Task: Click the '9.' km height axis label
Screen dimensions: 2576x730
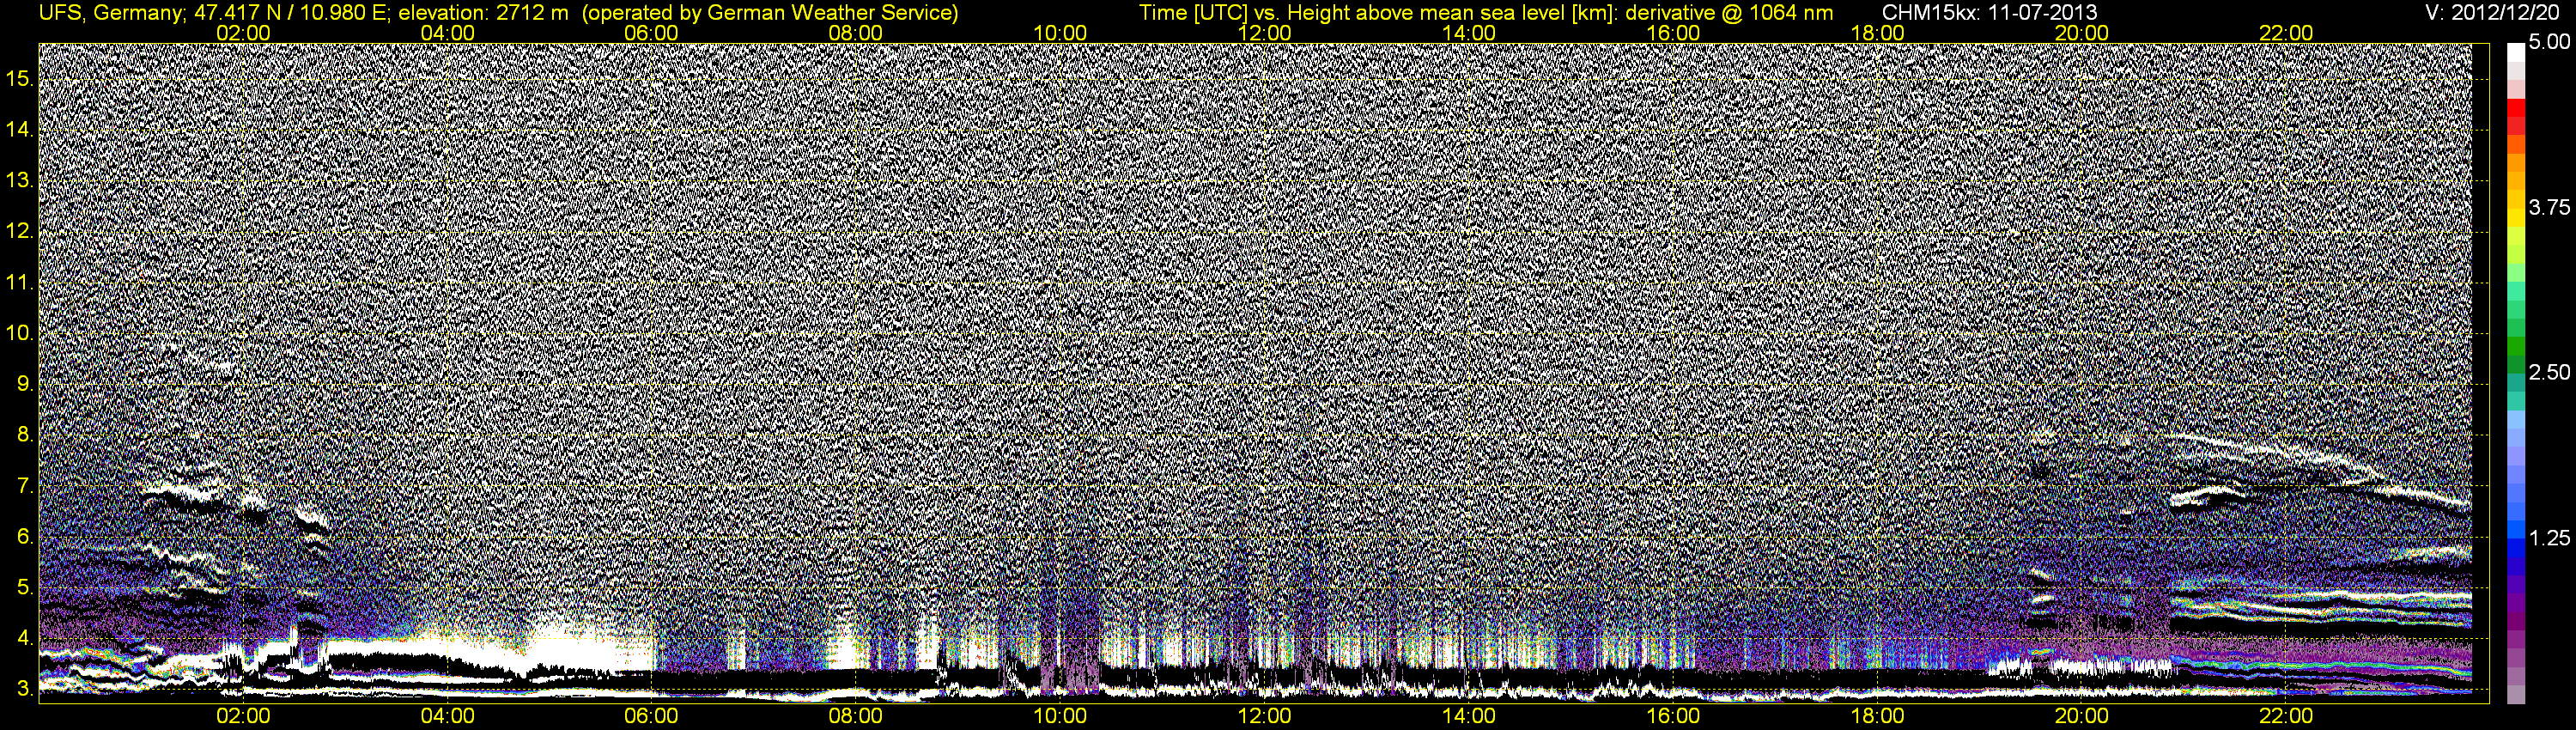Action: coord(25,383)
